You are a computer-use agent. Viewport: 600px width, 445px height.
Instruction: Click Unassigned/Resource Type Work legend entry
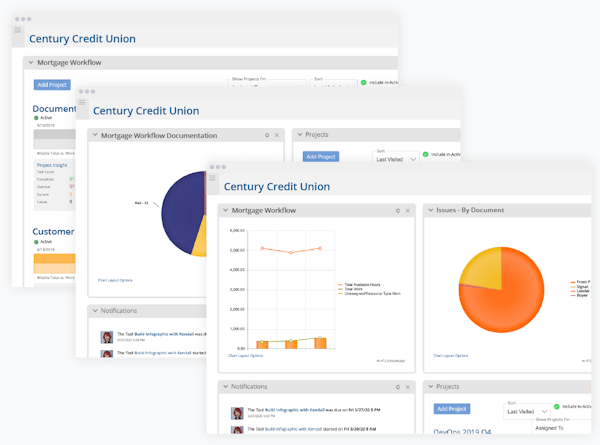[x=369, y=293]
